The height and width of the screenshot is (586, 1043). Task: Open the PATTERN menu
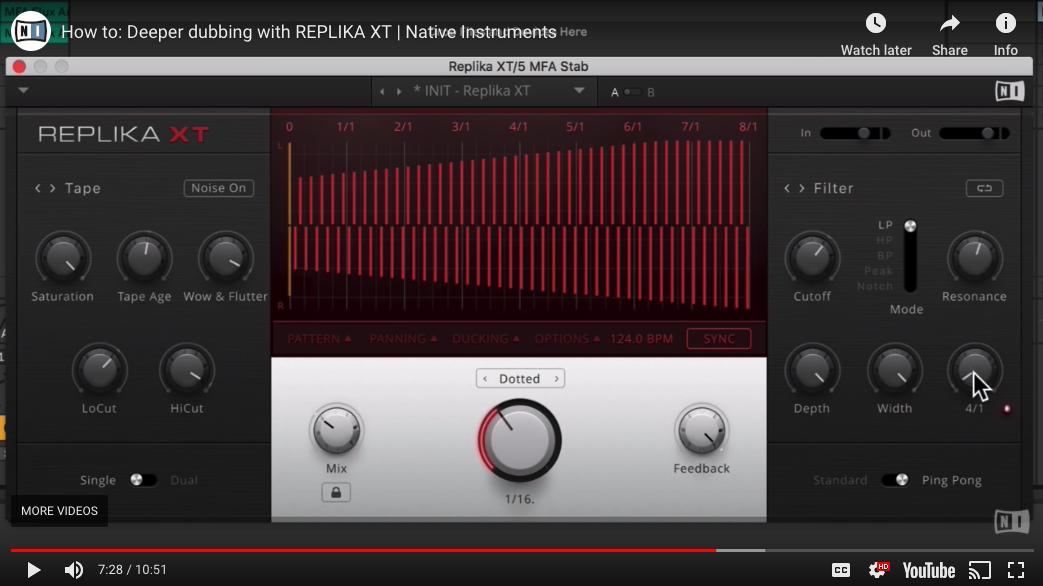319,339
